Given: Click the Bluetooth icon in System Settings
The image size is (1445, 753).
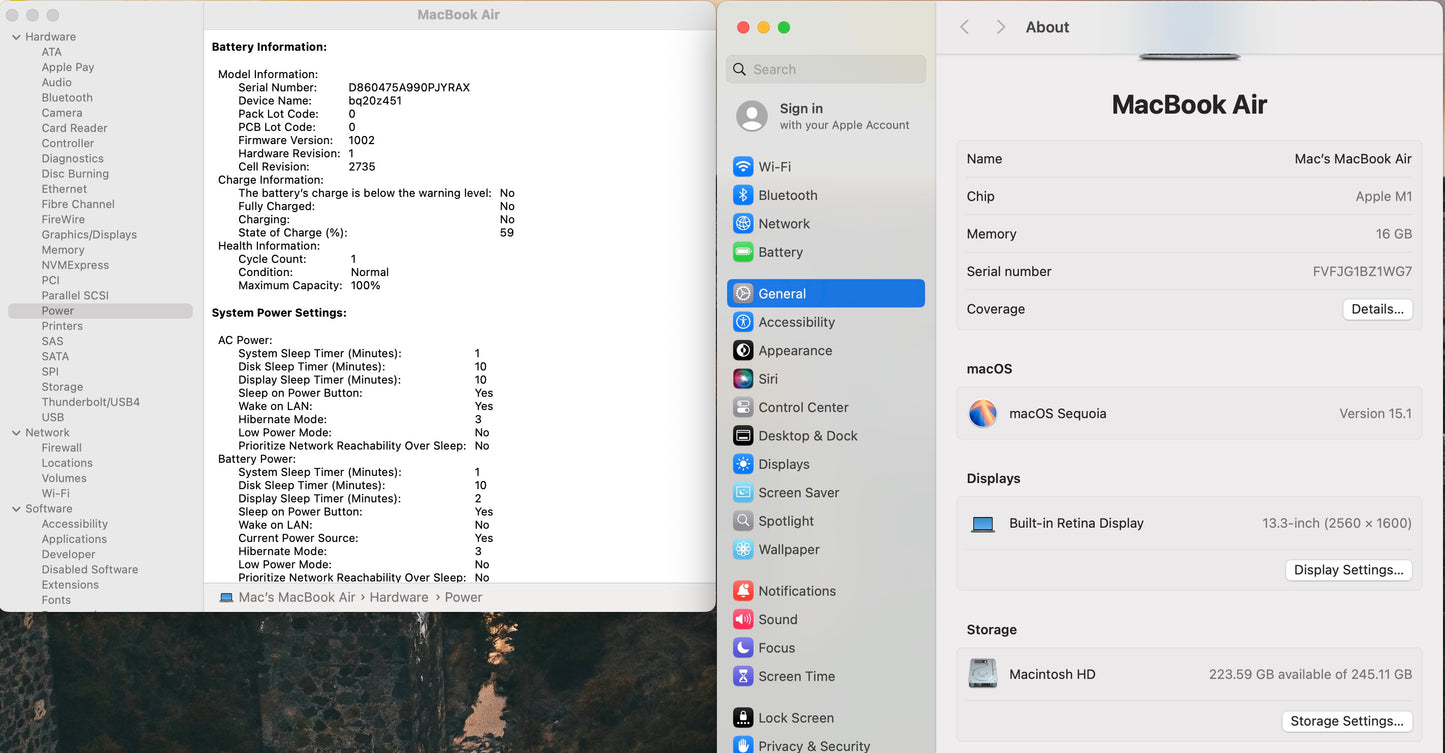Looking at the screenshot, I should coord(743,196).
